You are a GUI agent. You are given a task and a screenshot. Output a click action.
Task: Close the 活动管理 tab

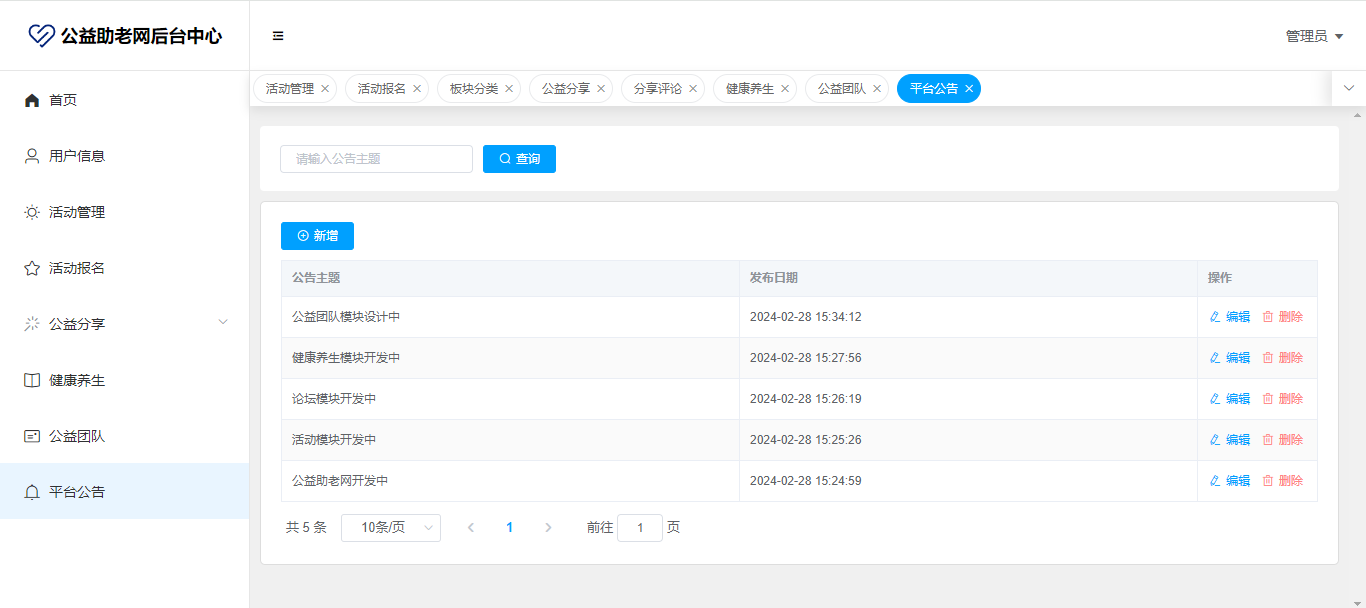tap(325, 89)
